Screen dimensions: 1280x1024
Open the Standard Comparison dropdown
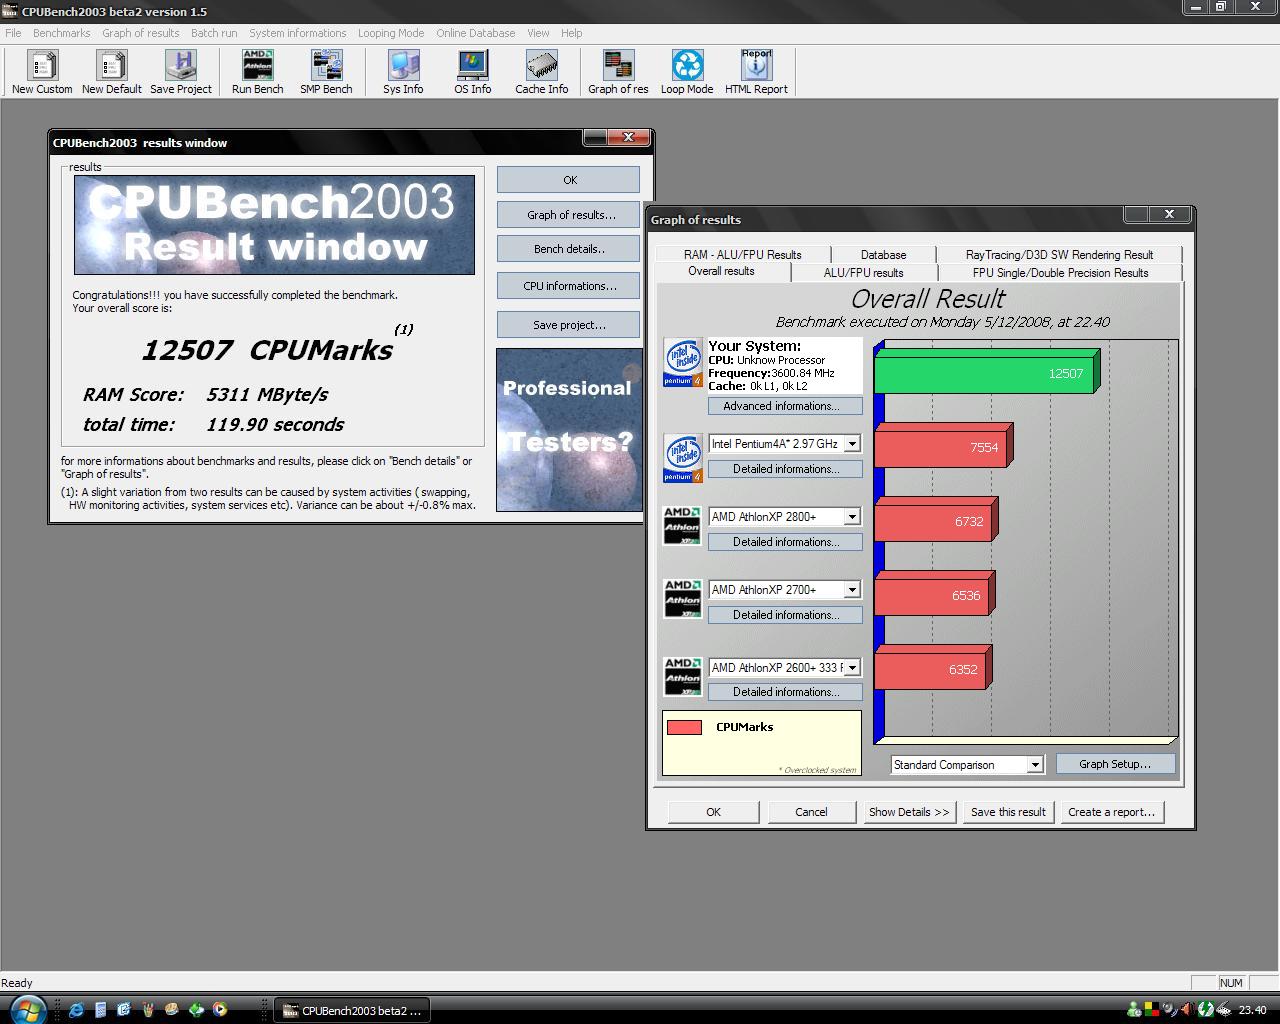1035,765
